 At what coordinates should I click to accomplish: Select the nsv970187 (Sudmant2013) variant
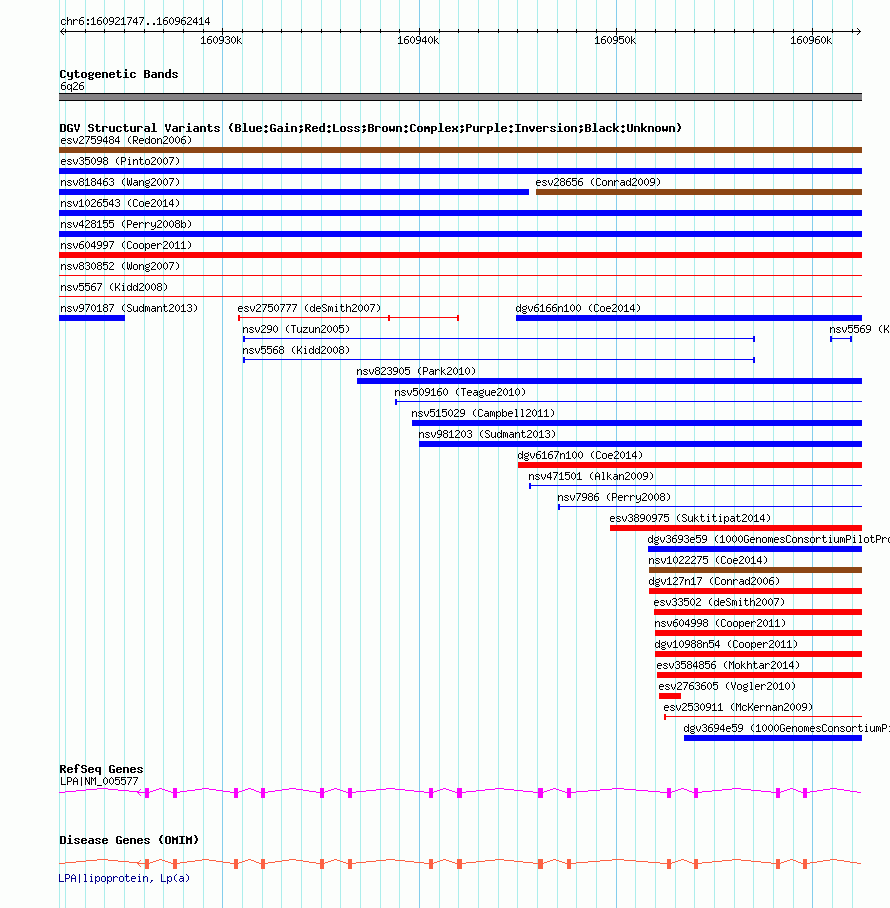pos(92,318)
